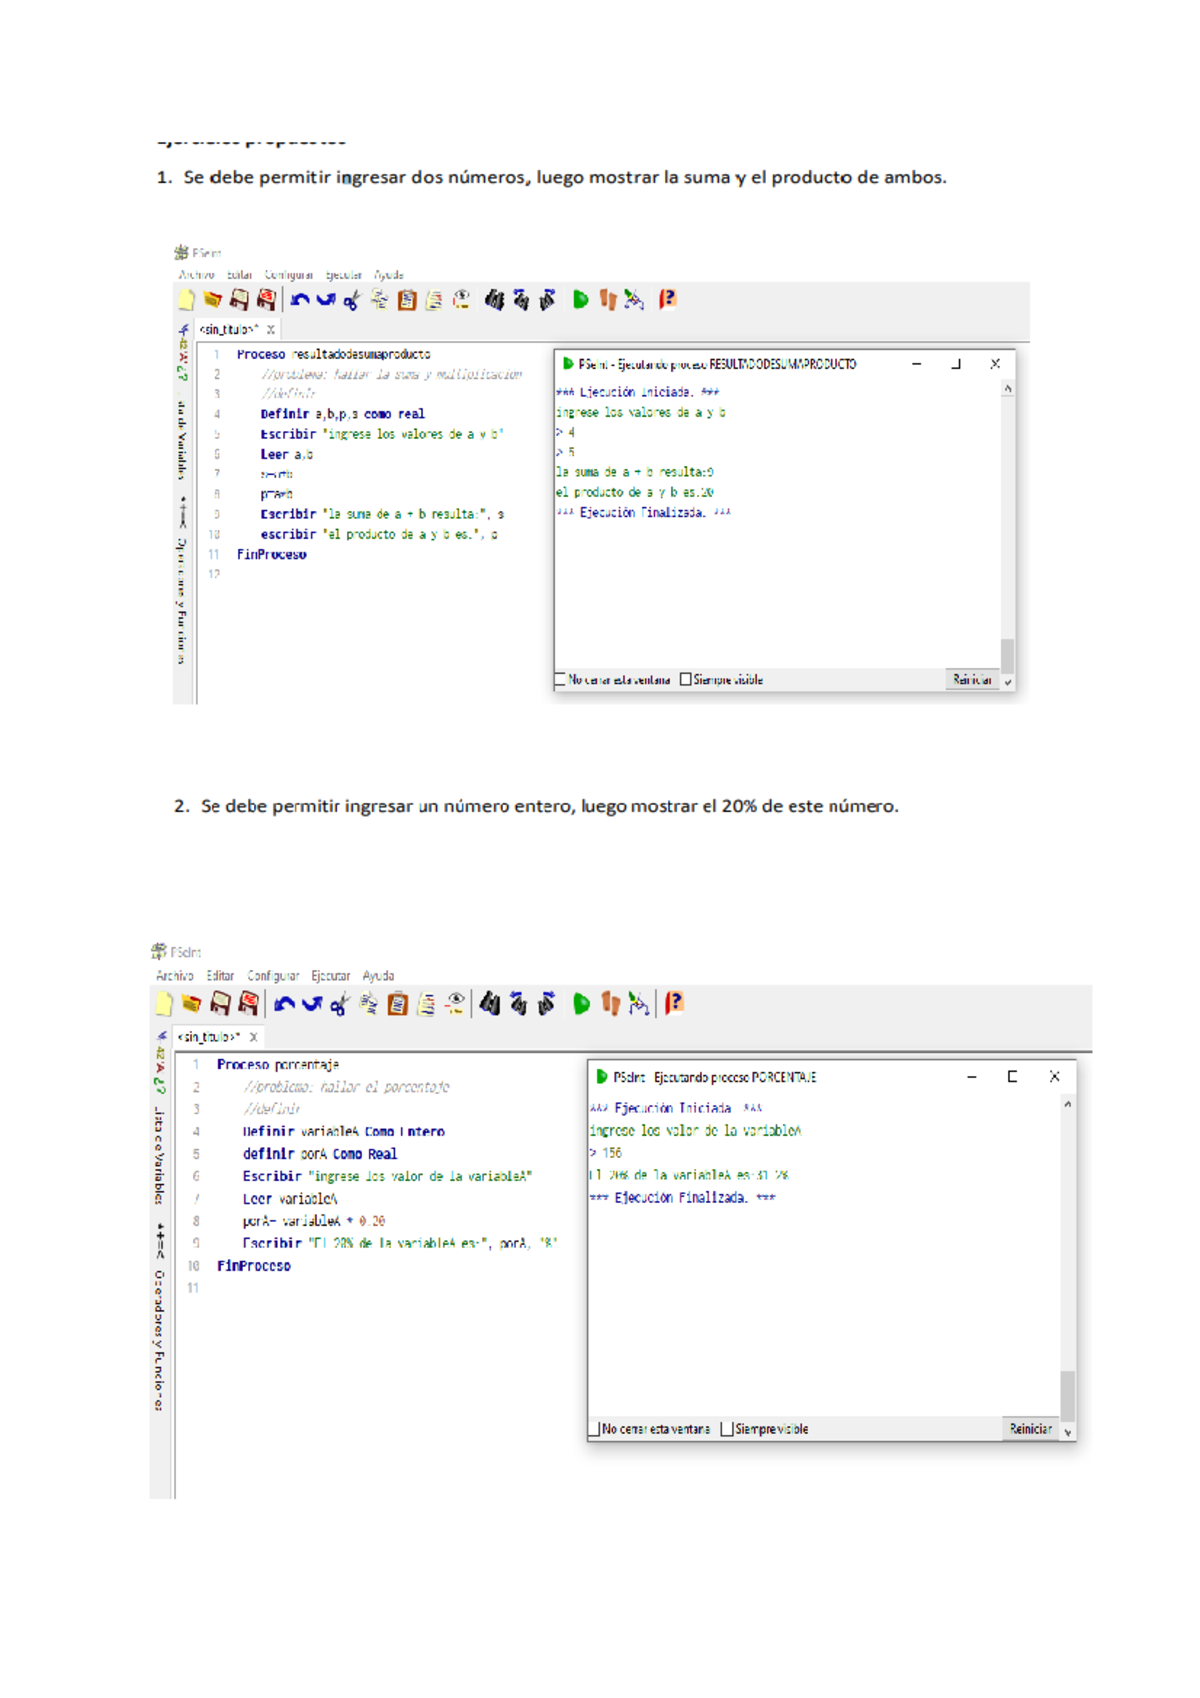Expand 'Operadores y Funciones' panel beside porcentaje code
The width and height of the screenshot is (1200, 1698).
(x=159, y=1340)
